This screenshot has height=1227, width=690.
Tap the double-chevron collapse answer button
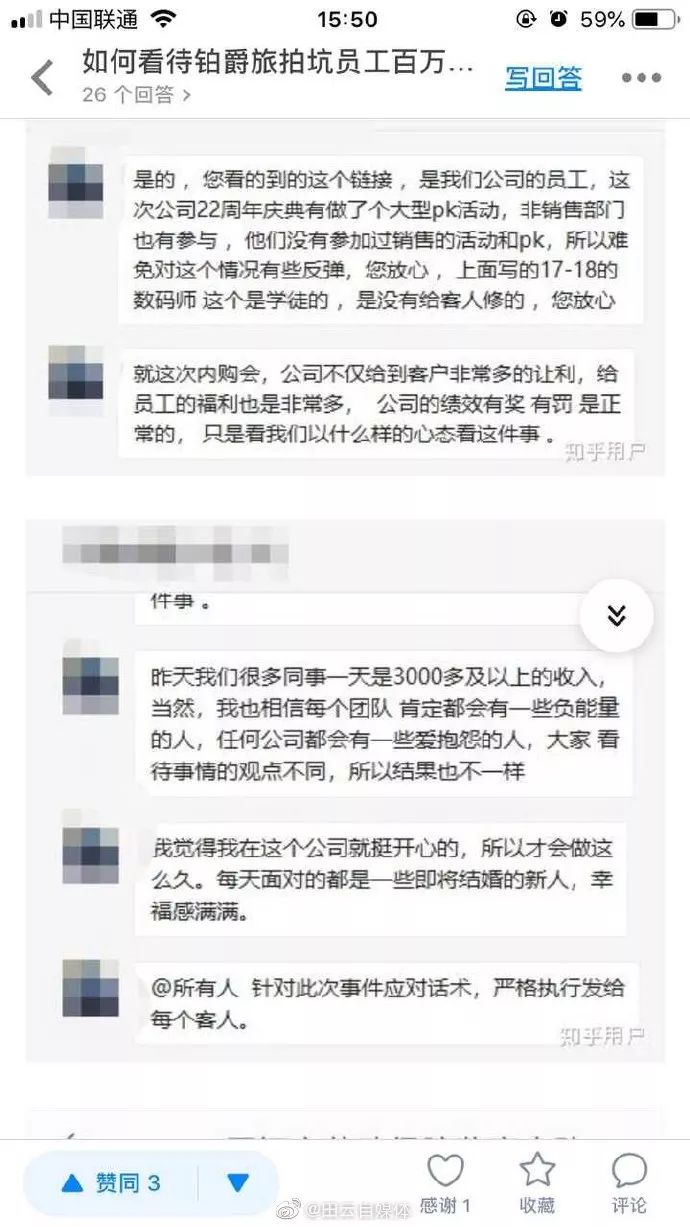(616, 616)
